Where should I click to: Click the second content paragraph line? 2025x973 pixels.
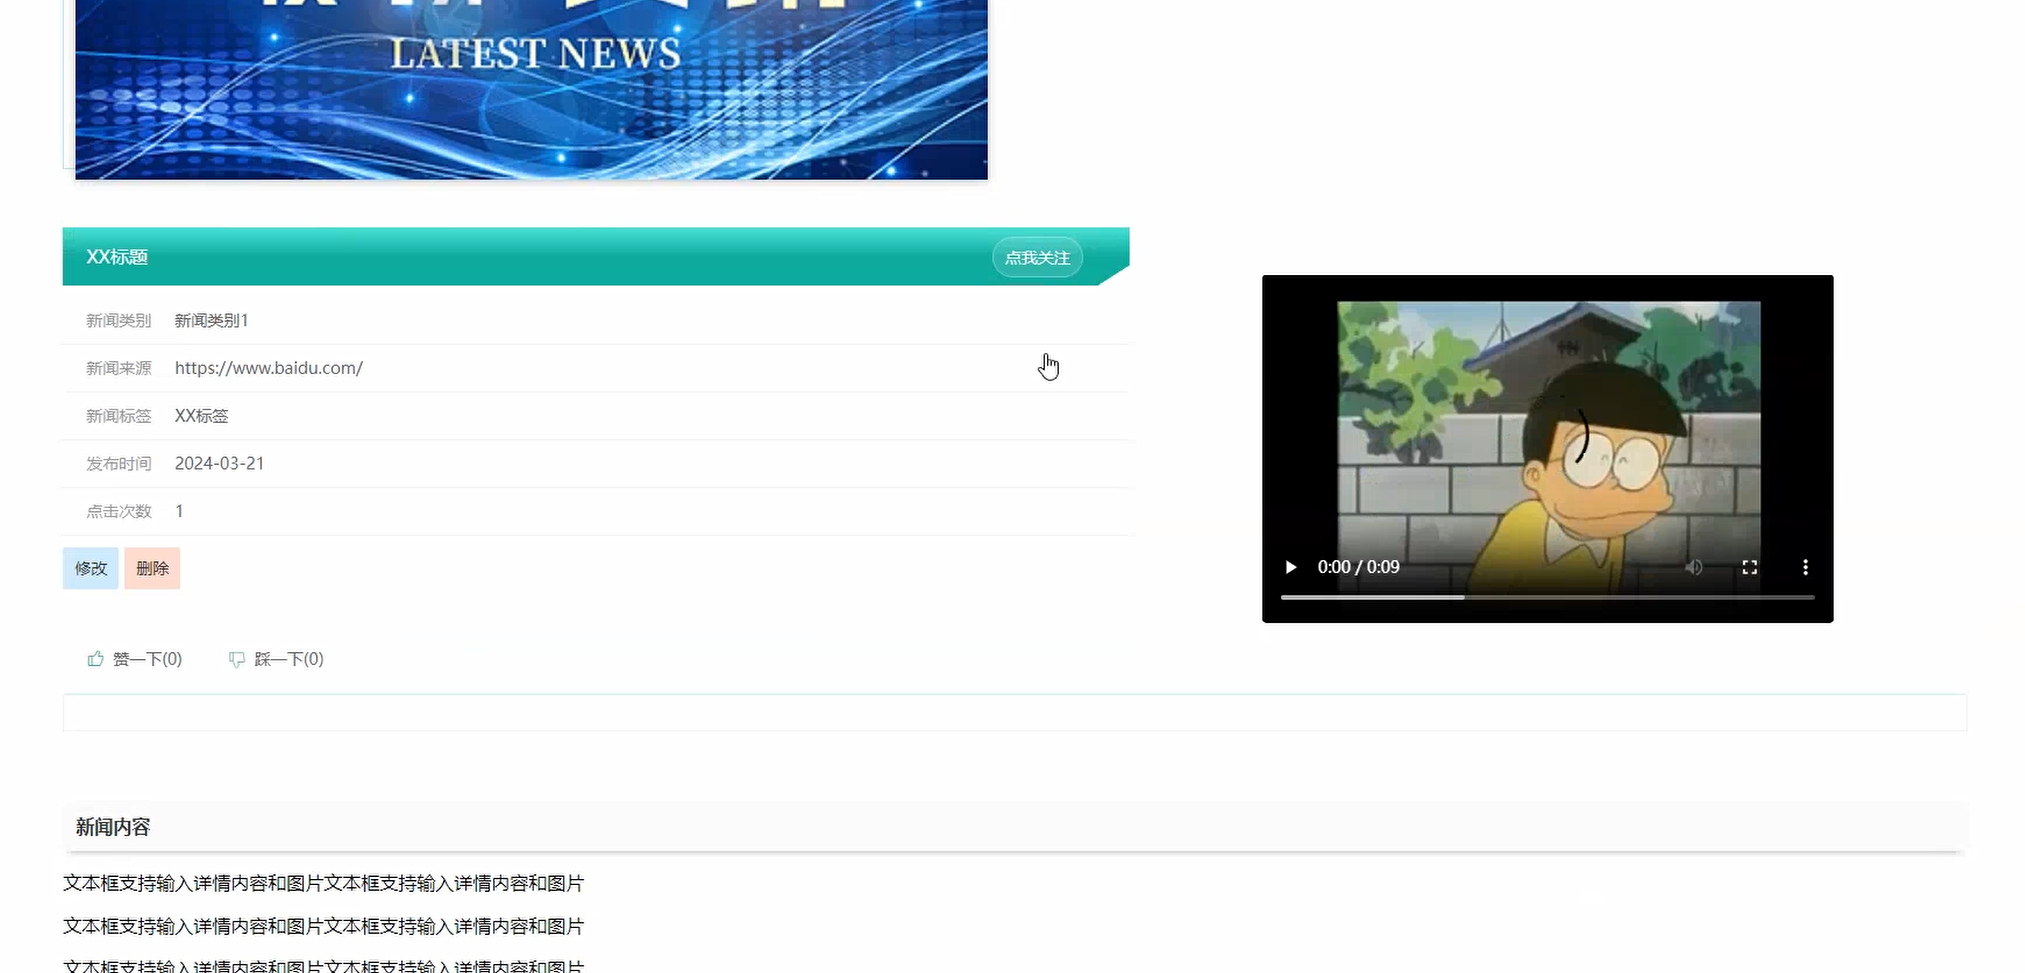click(324, 926)
